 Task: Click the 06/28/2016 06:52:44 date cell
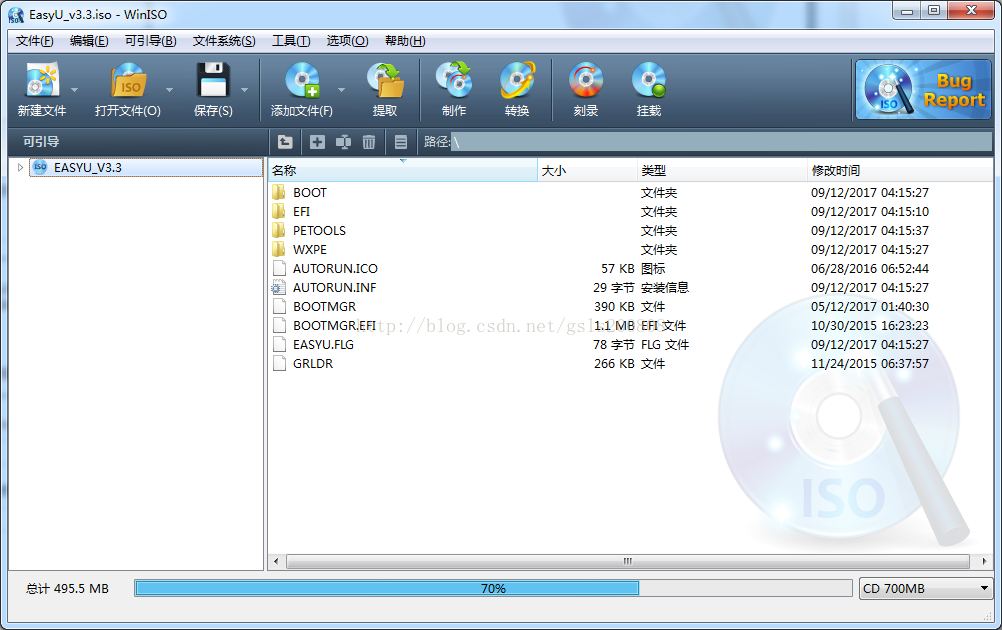pyautogui.click(x=870, y=268)
